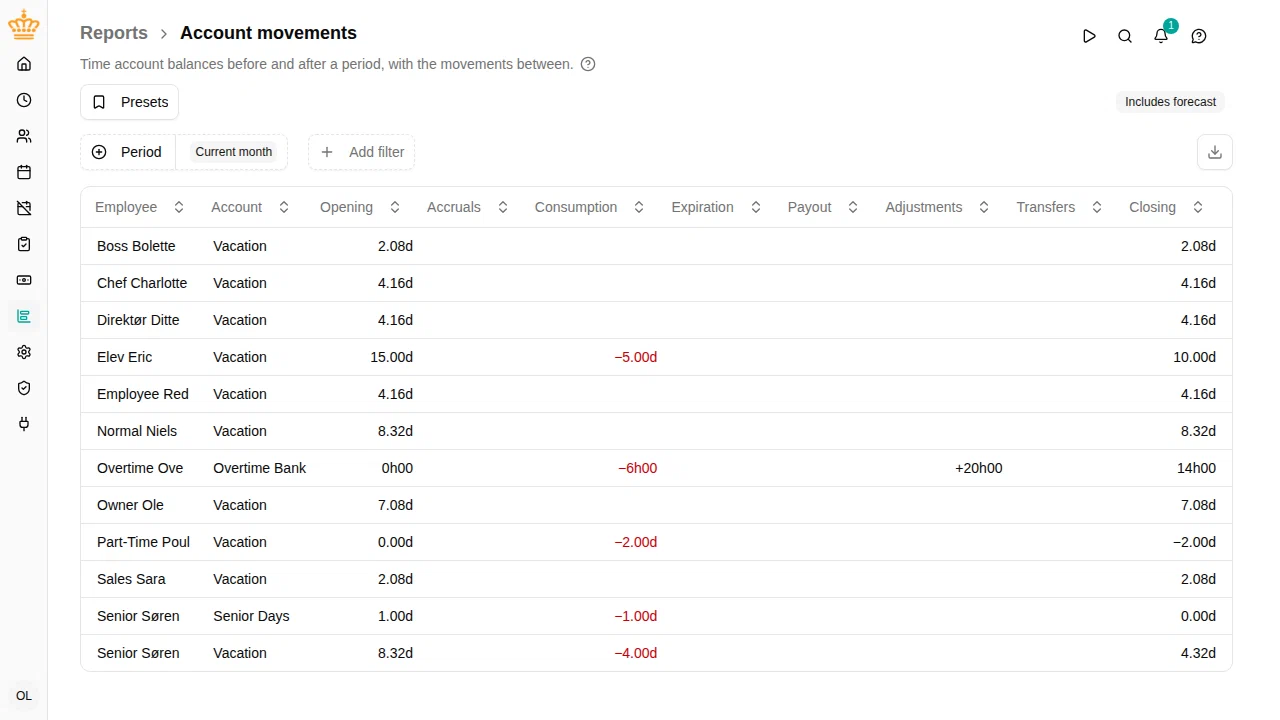Screen dimensions: 1280x720
Task: Click the Overtime Bank account cell
Action: point(260,468)
